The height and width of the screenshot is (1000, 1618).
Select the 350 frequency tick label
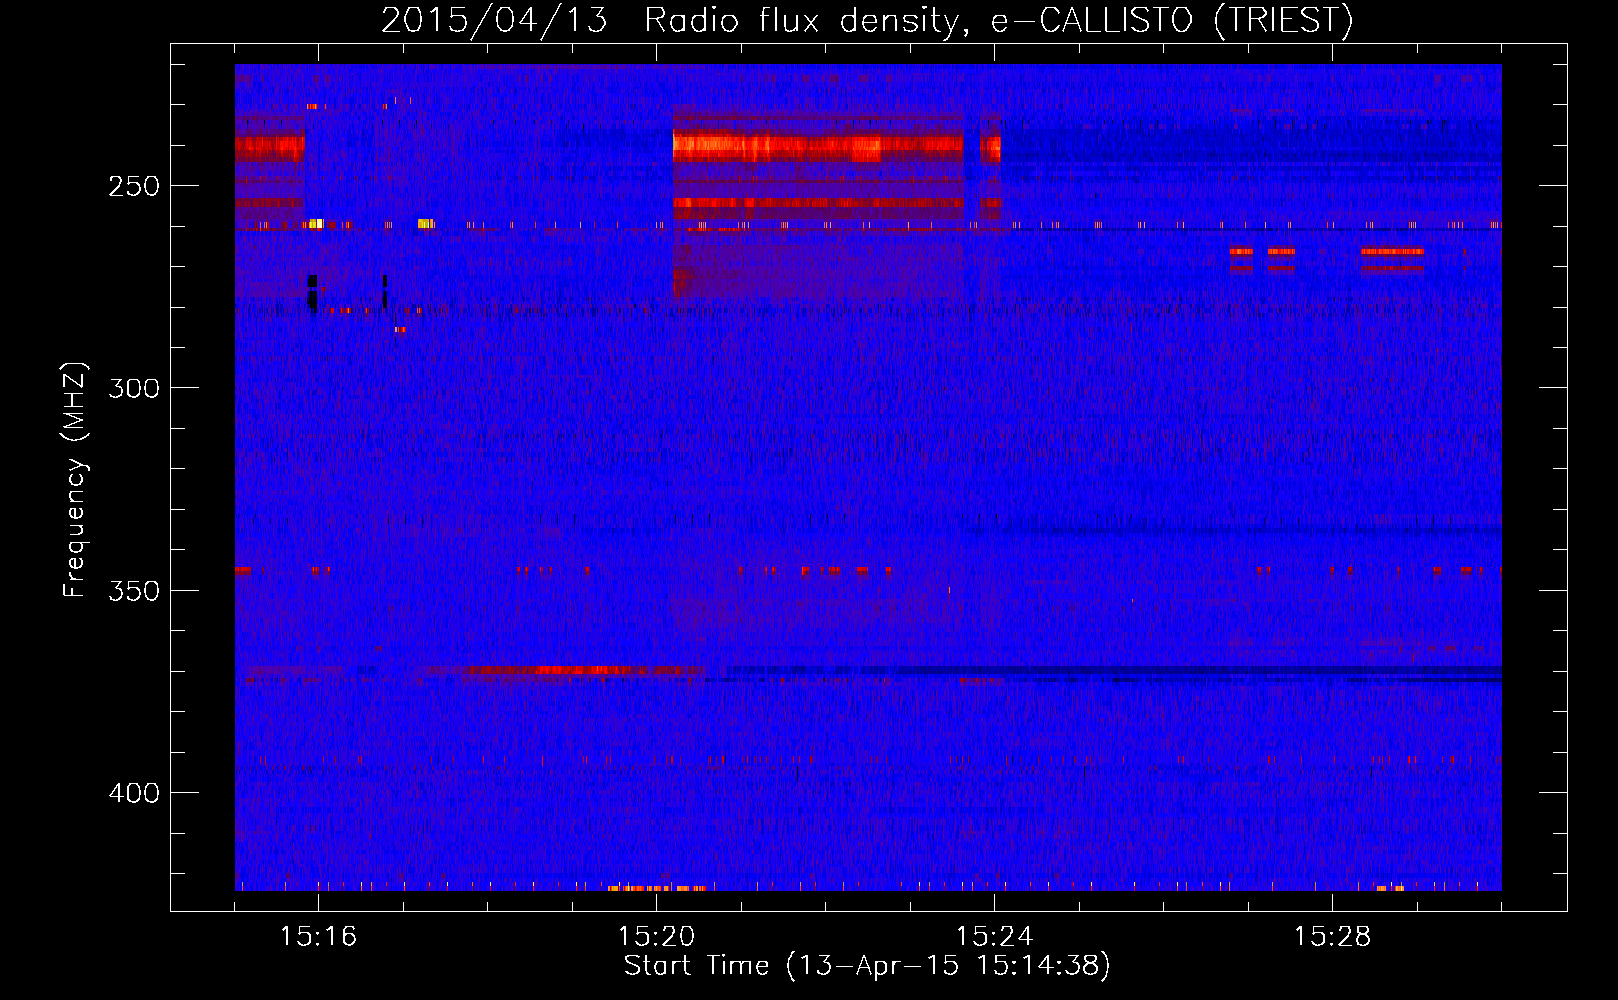tap(134, 591)
